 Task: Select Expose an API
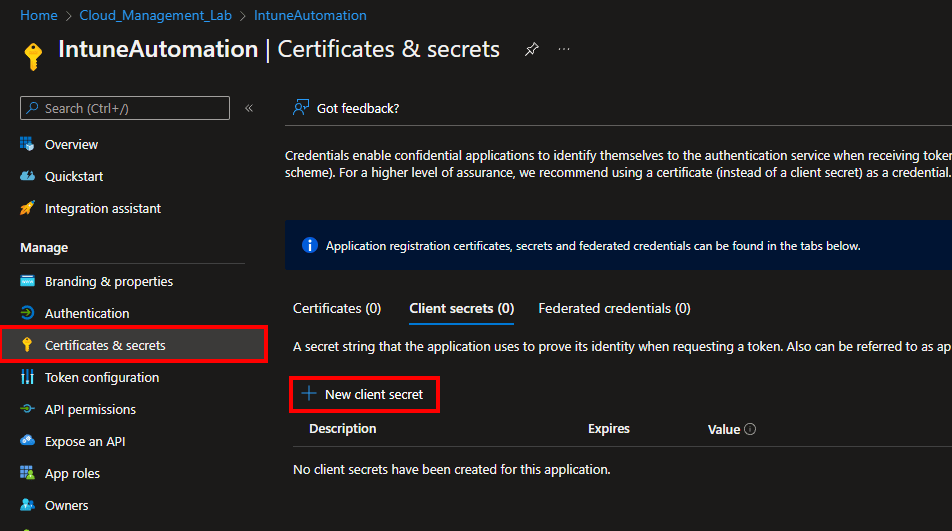84,441
